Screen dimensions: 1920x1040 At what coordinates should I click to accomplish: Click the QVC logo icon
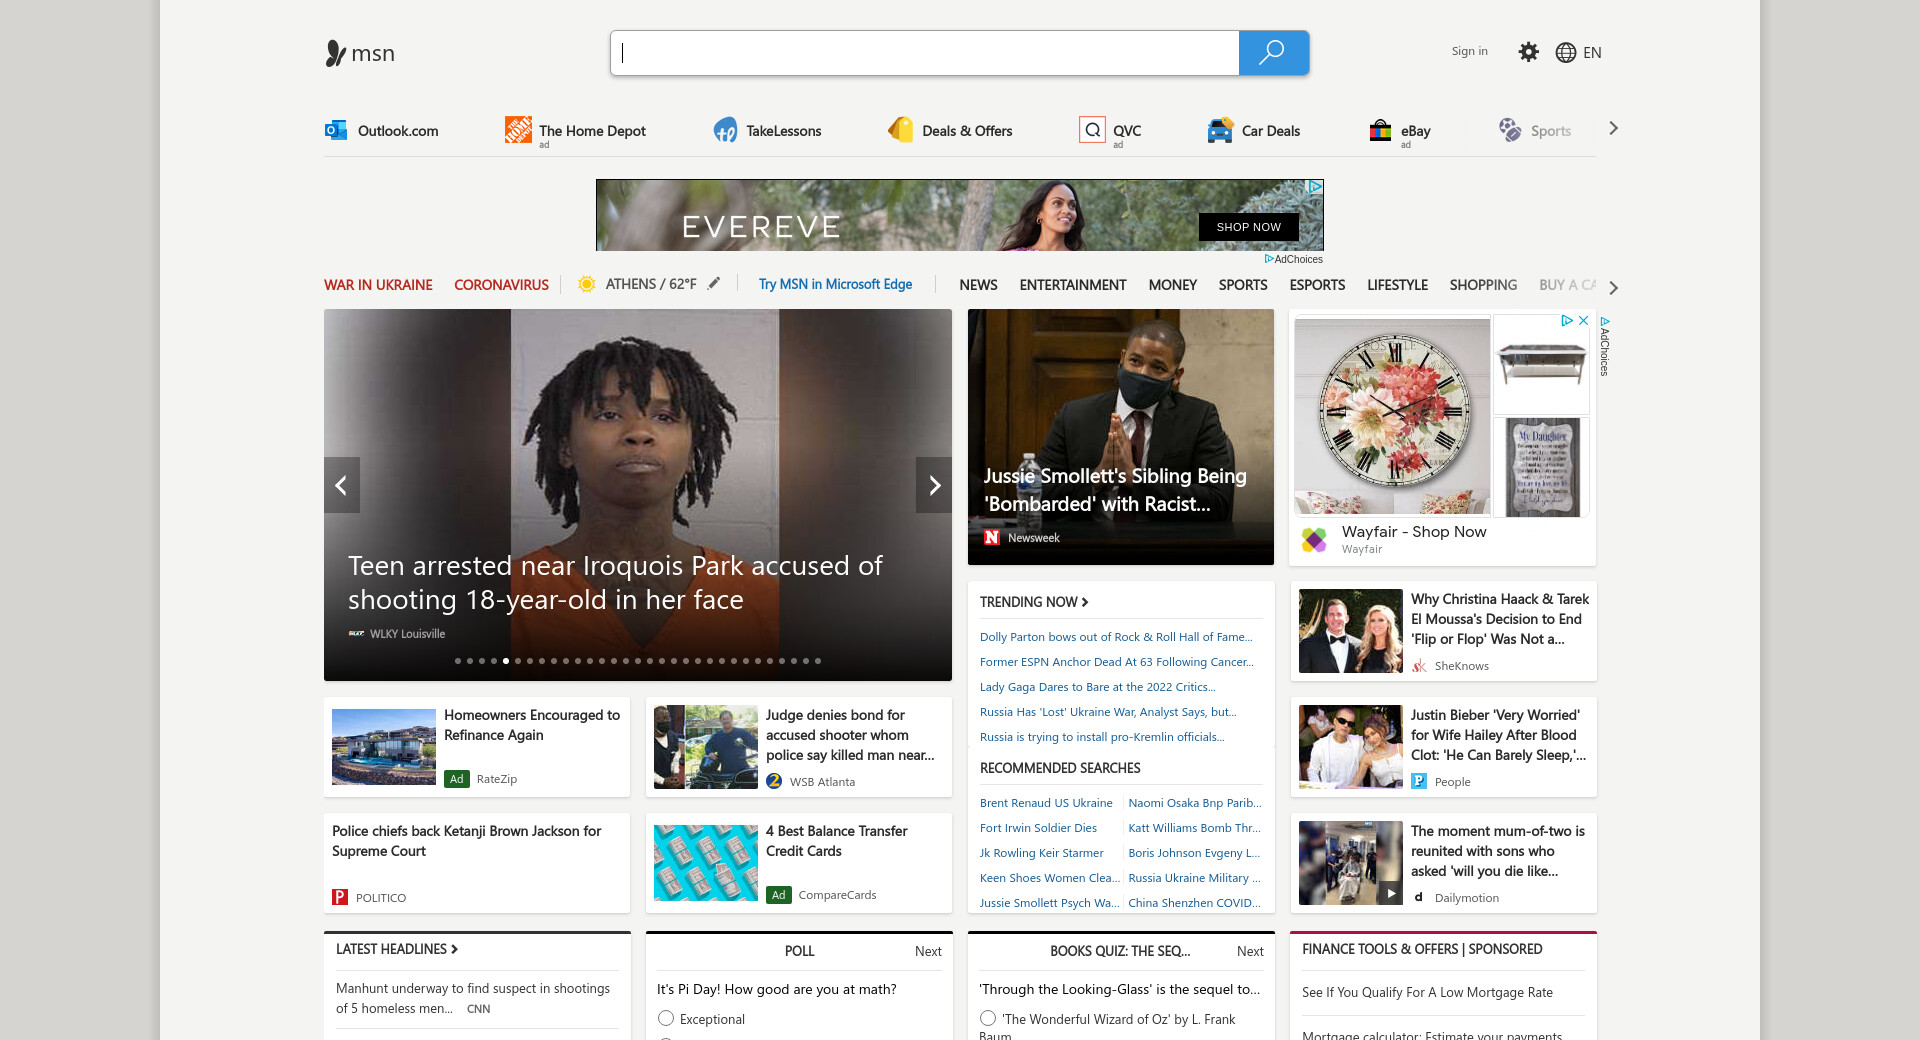(x=1092, y=130)
